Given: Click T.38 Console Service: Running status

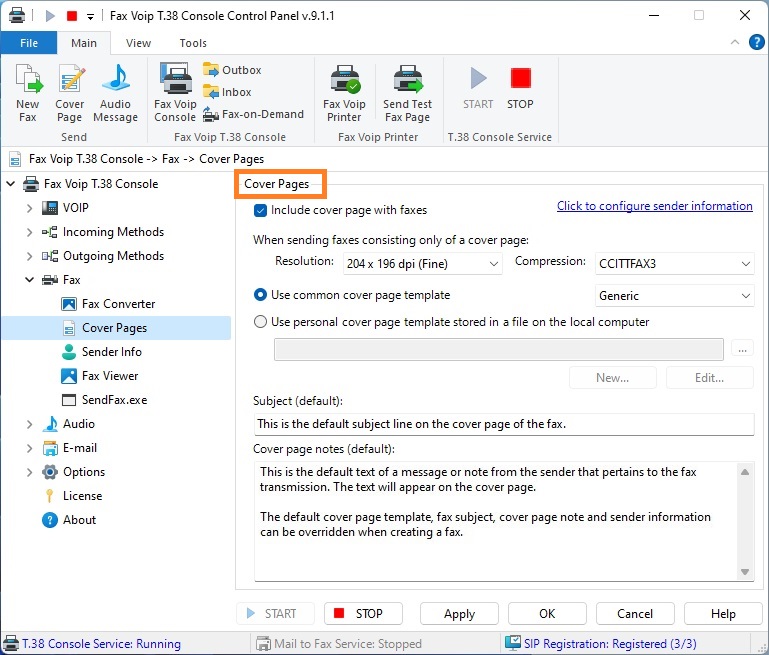Looking at the screenshot, I should click(x=92, y=643).
